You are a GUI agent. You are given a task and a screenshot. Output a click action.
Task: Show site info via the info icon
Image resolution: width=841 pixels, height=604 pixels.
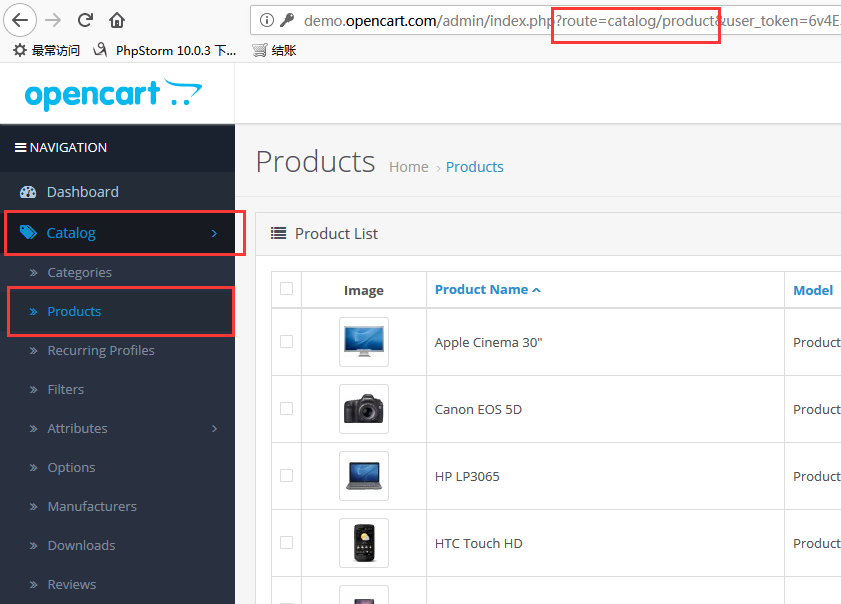pyautogui.click(x=267, y=20)
